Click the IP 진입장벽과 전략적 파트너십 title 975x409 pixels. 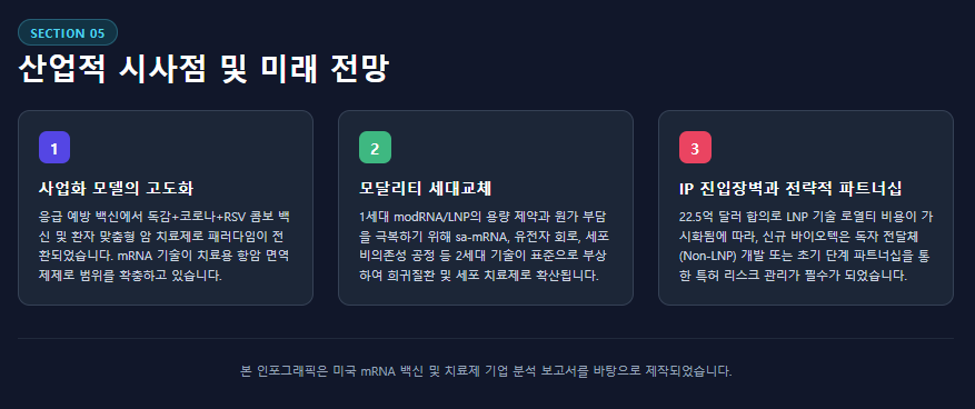790,188
